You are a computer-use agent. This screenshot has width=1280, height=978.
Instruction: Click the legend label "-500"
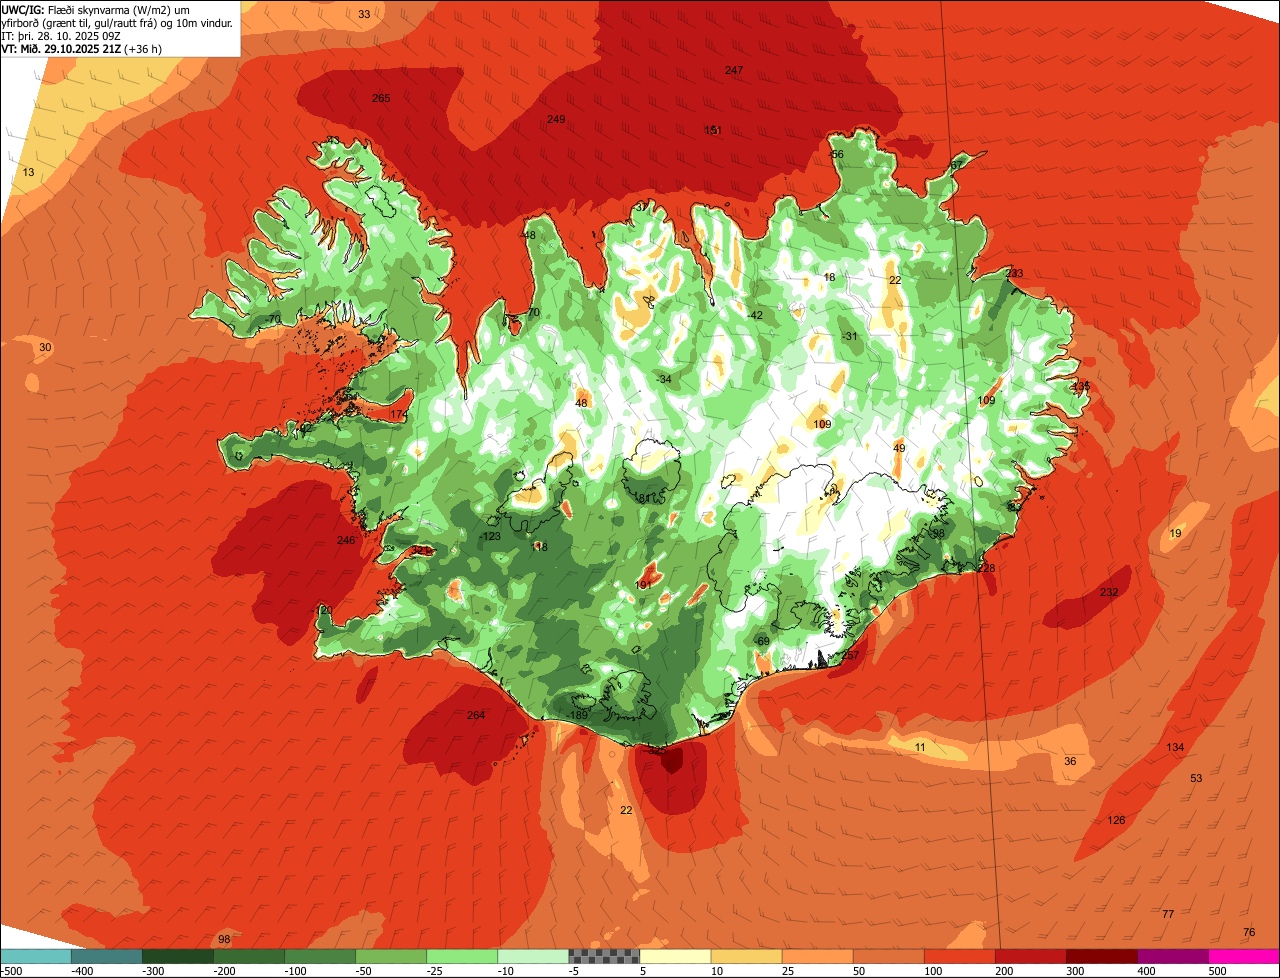click(x=12, y=971)
